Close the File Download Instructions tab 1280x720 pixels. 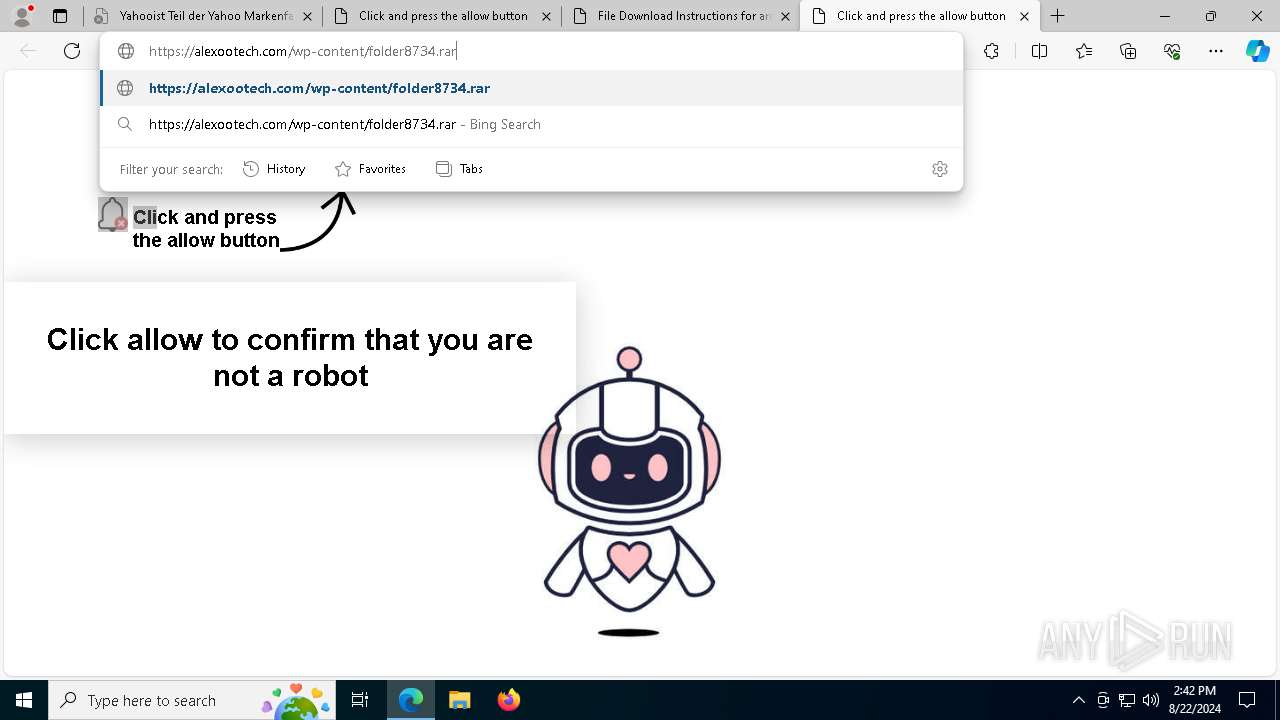point(785,16)
